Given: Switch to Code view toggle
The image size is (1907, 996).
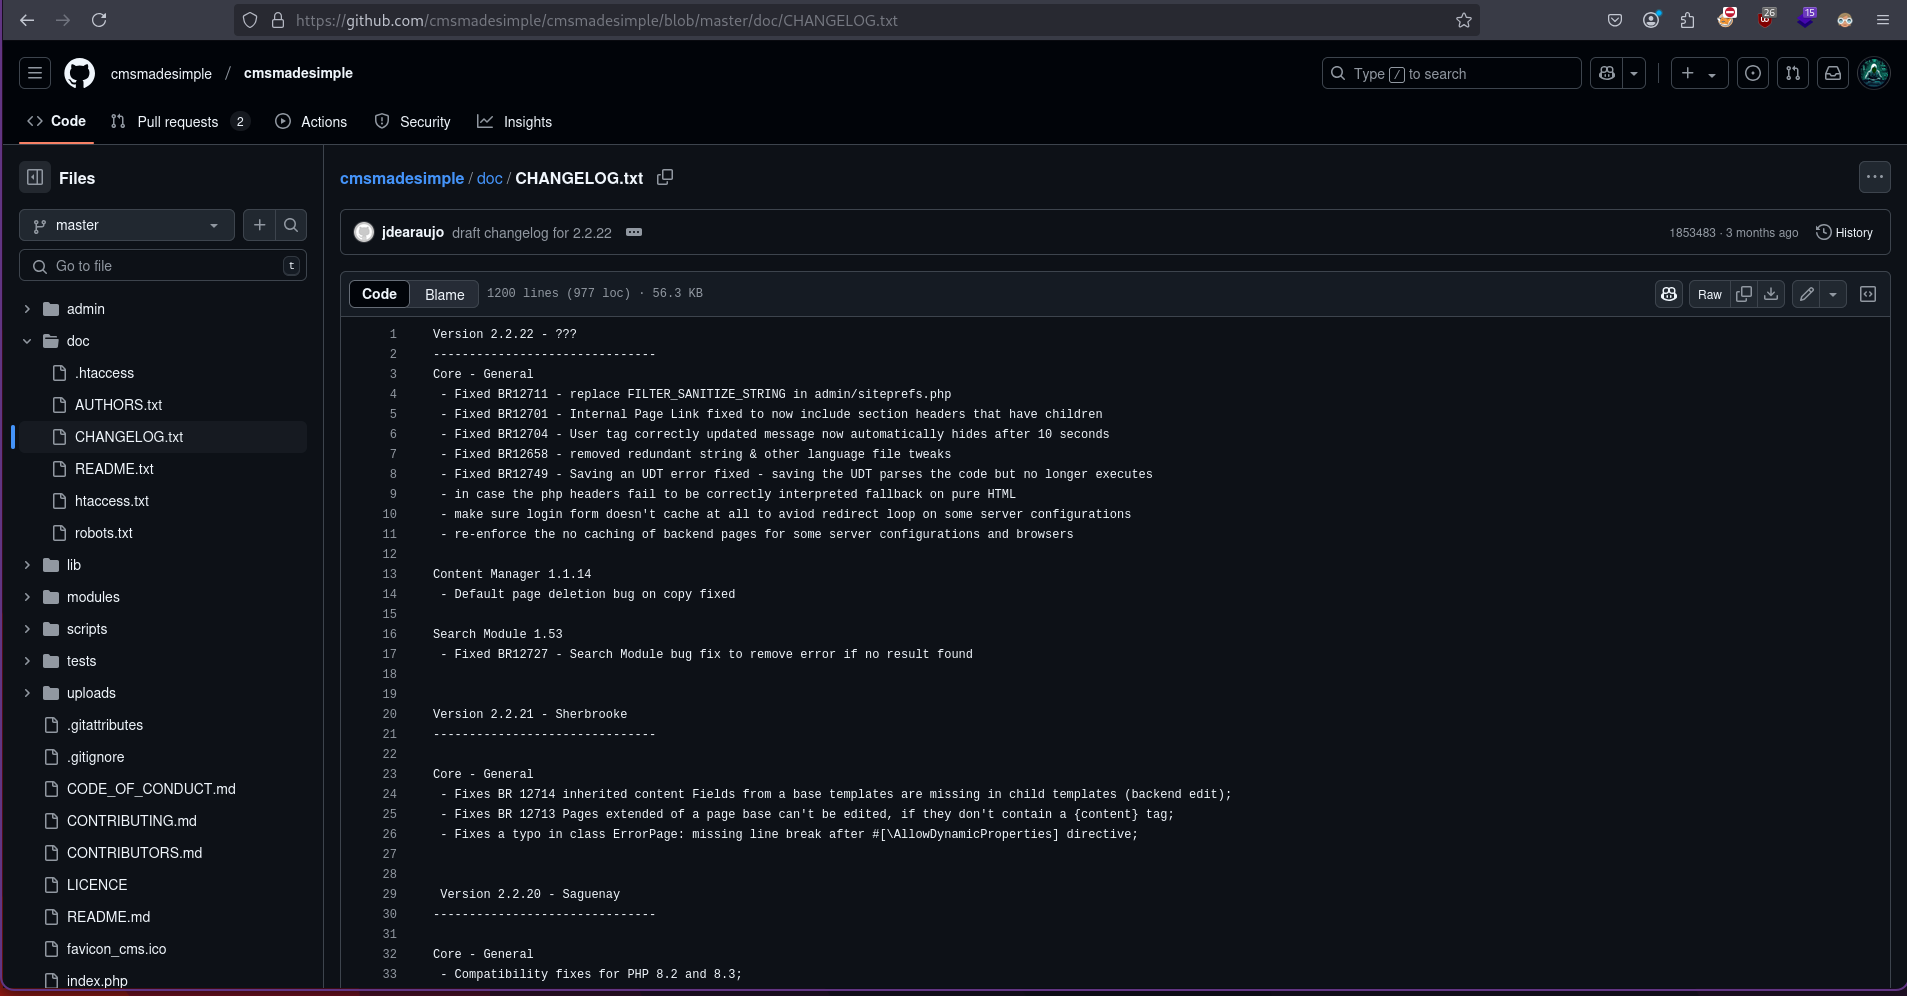Looking at the screenshot, I should tap(379, 294).
